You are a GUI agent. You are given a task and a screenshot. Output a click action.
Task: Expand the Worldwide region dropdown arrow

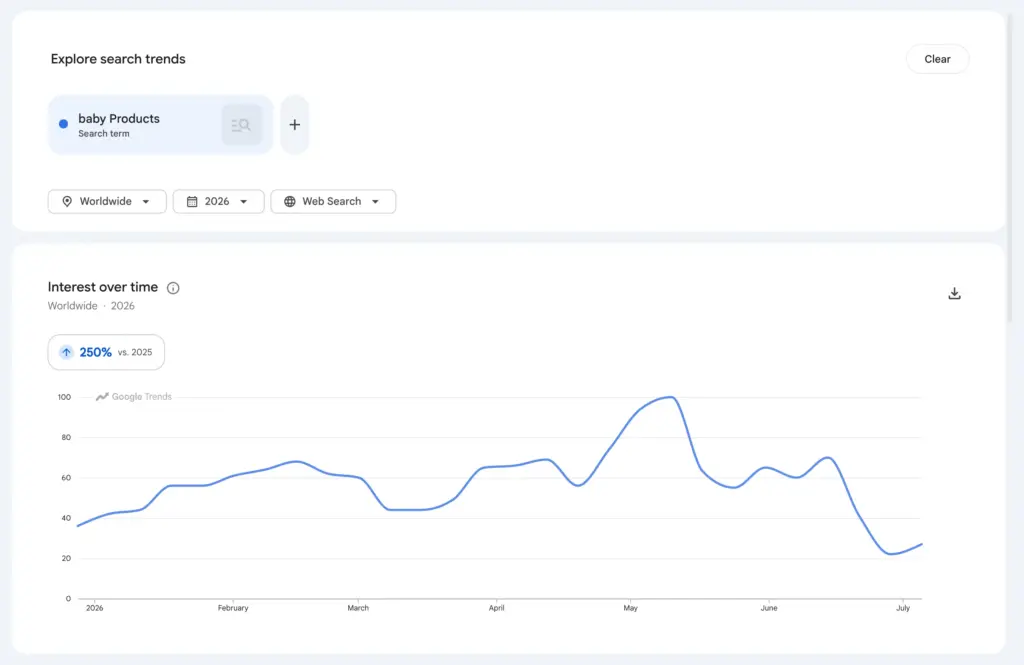click(146, 201)
